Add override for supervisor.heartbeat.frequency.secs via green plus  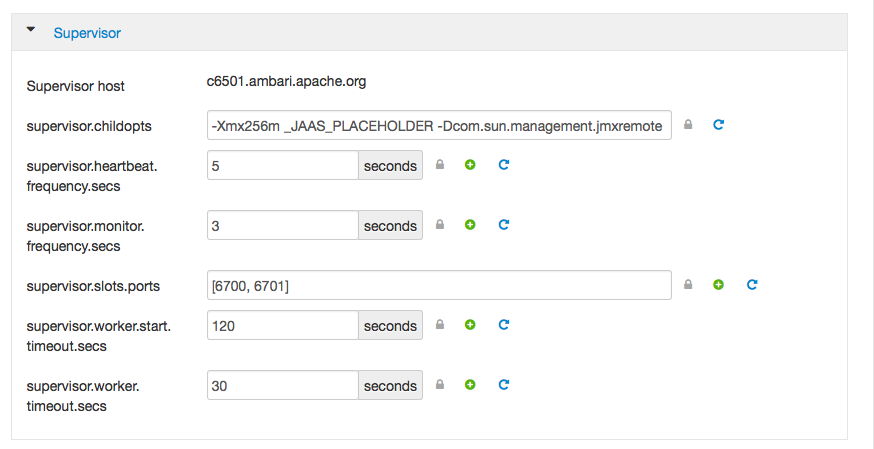[x=470, y=164]
